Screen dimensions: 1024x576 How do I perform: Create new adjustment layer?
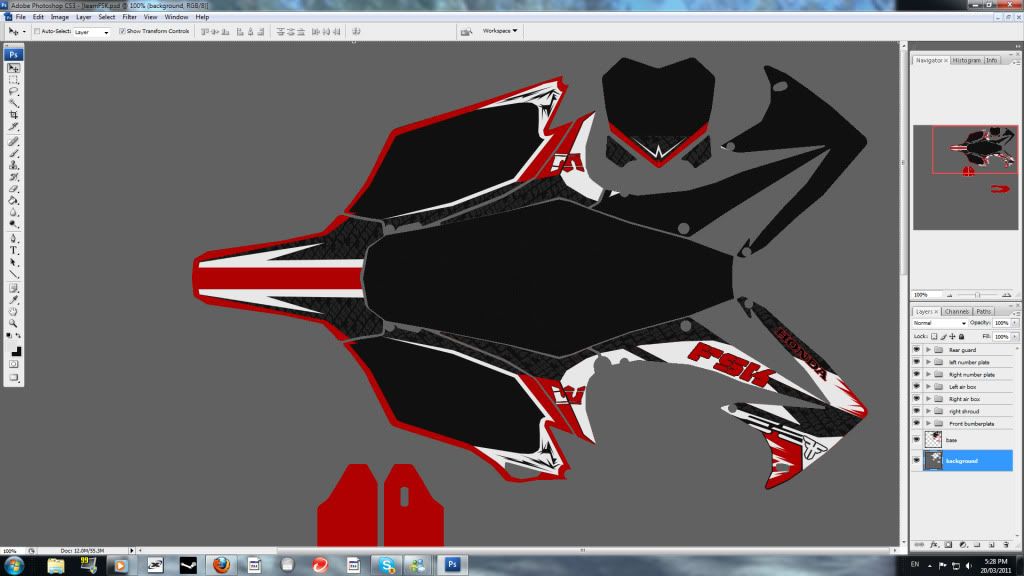[963, 545]
